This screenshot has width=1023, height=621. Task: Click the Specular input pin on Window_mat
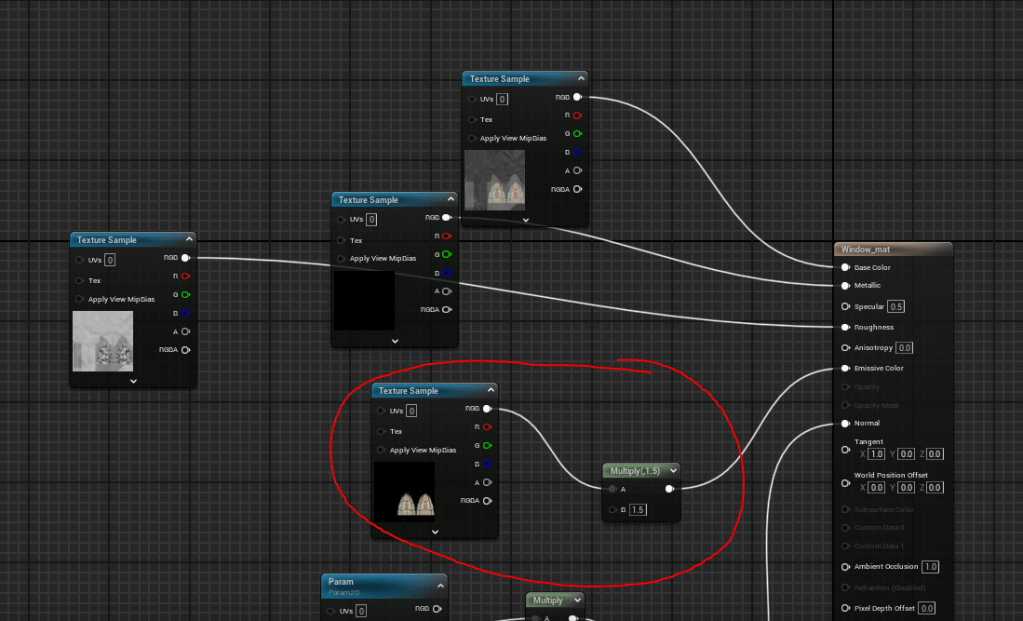pyautogui.click(x=846, y=307)
